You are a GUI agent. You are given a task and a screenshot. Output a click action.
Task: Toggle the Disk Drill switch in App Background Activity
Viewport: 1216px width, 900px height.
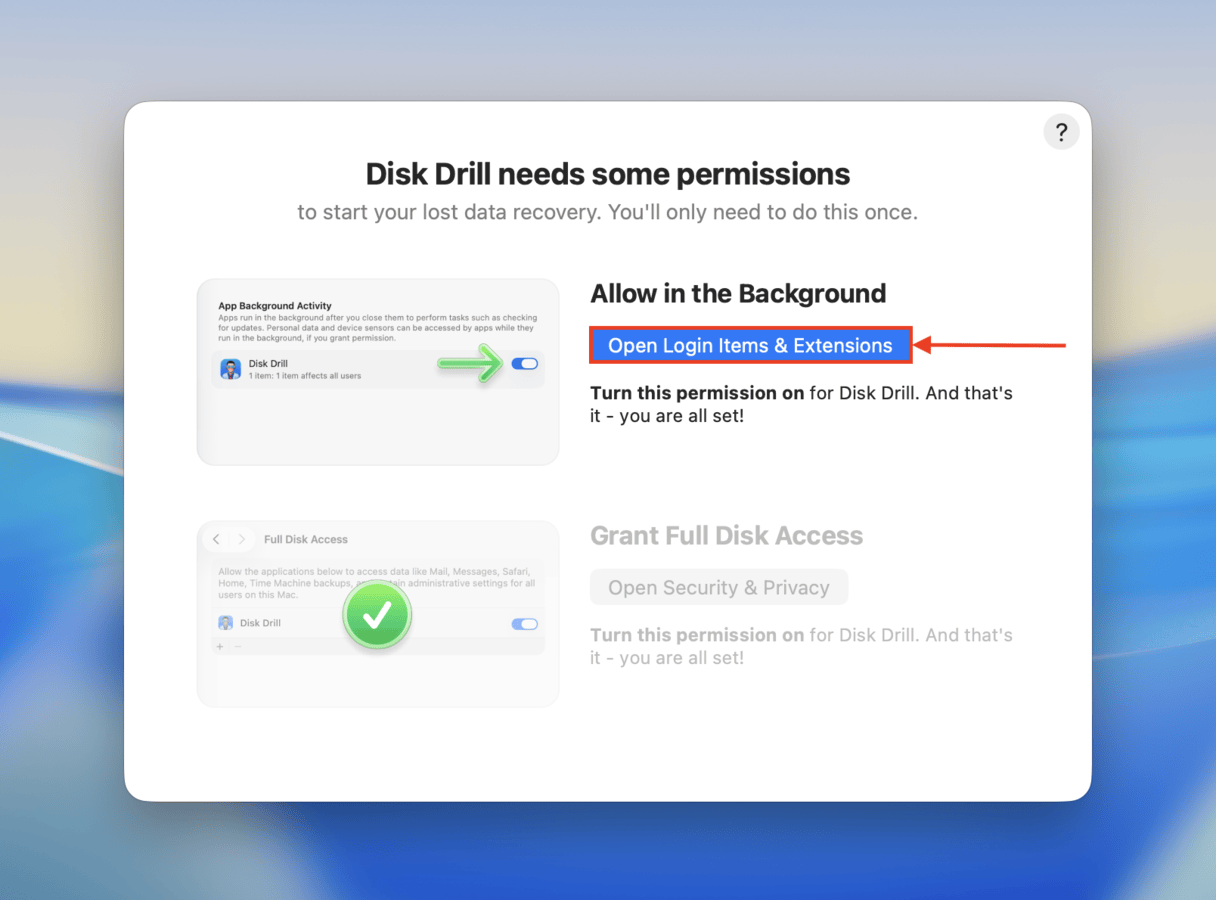(x=524, y=364)
